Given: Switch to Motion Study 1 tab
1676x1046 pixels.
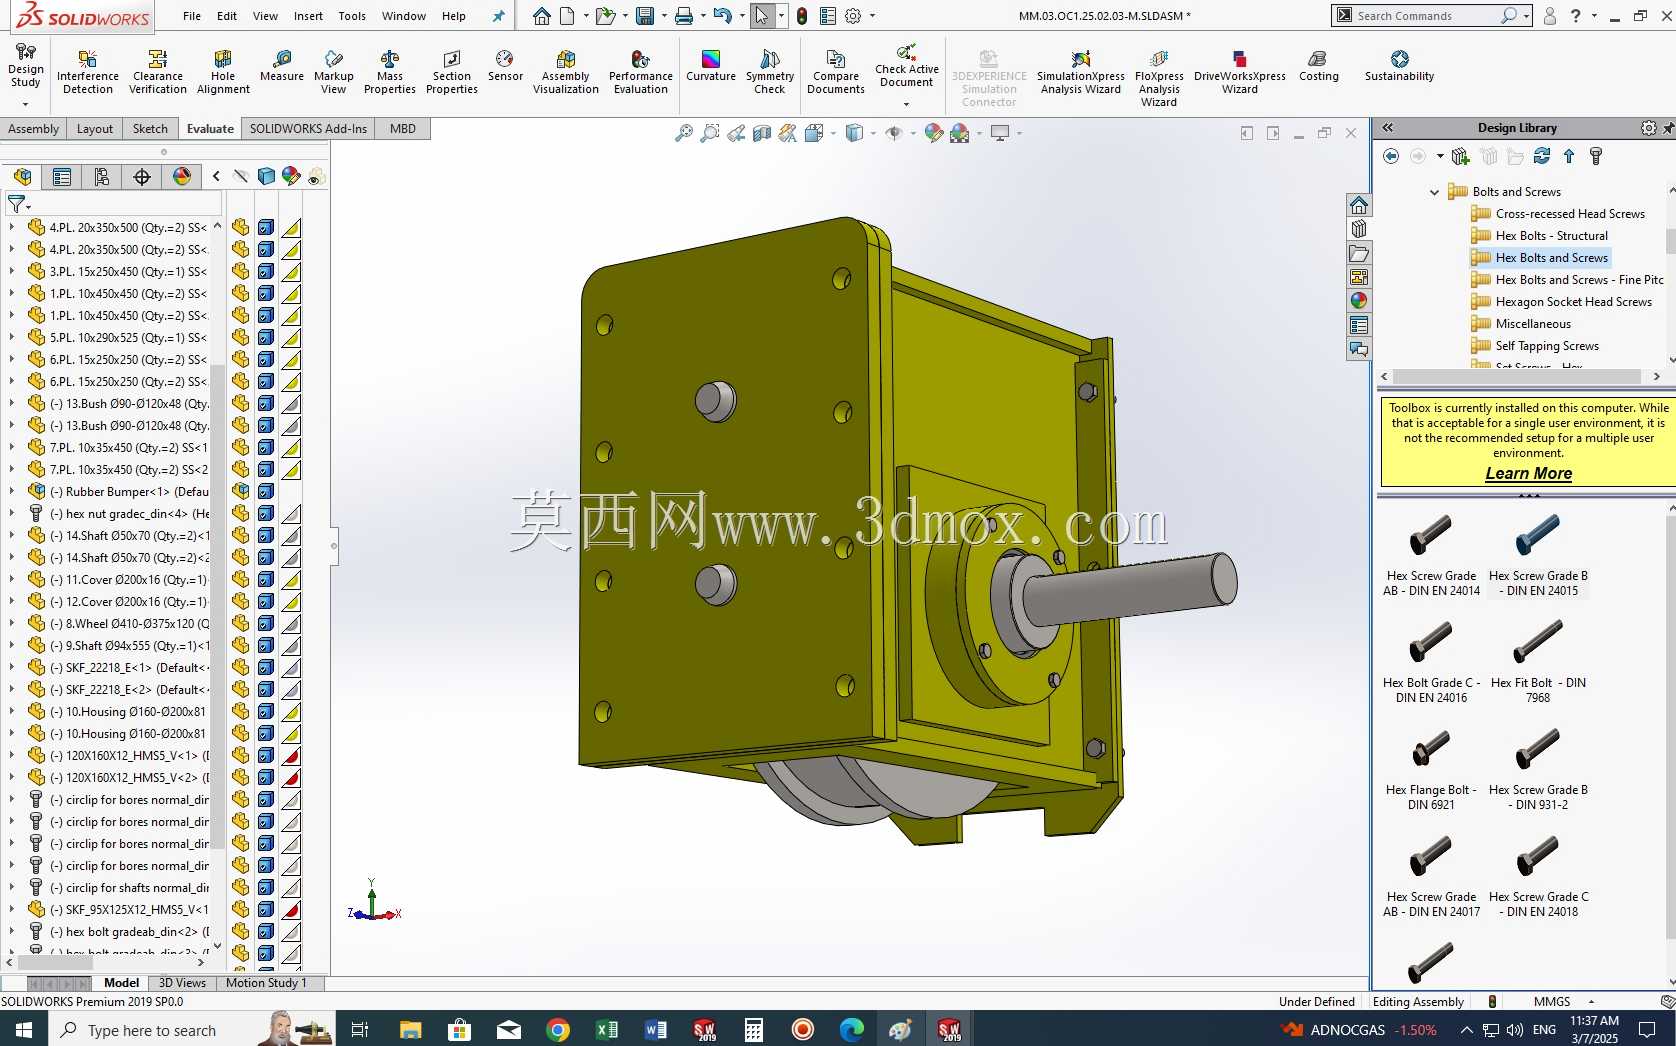Looking at the screenshot, I should [266, 983].
